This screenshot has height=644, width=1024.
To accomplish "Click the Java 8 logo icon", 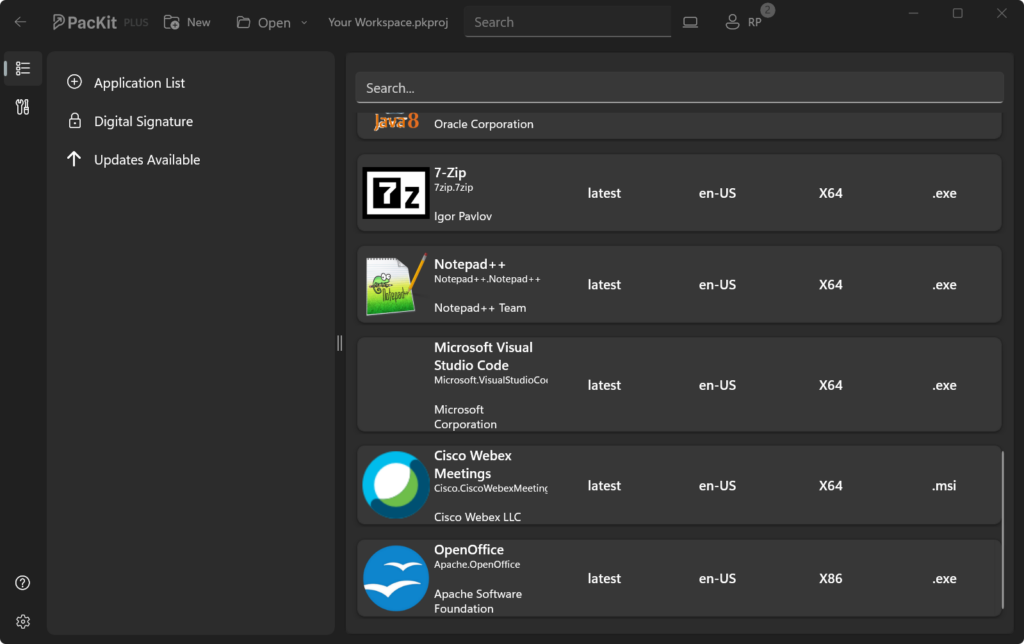I will (x=396, y=121).
